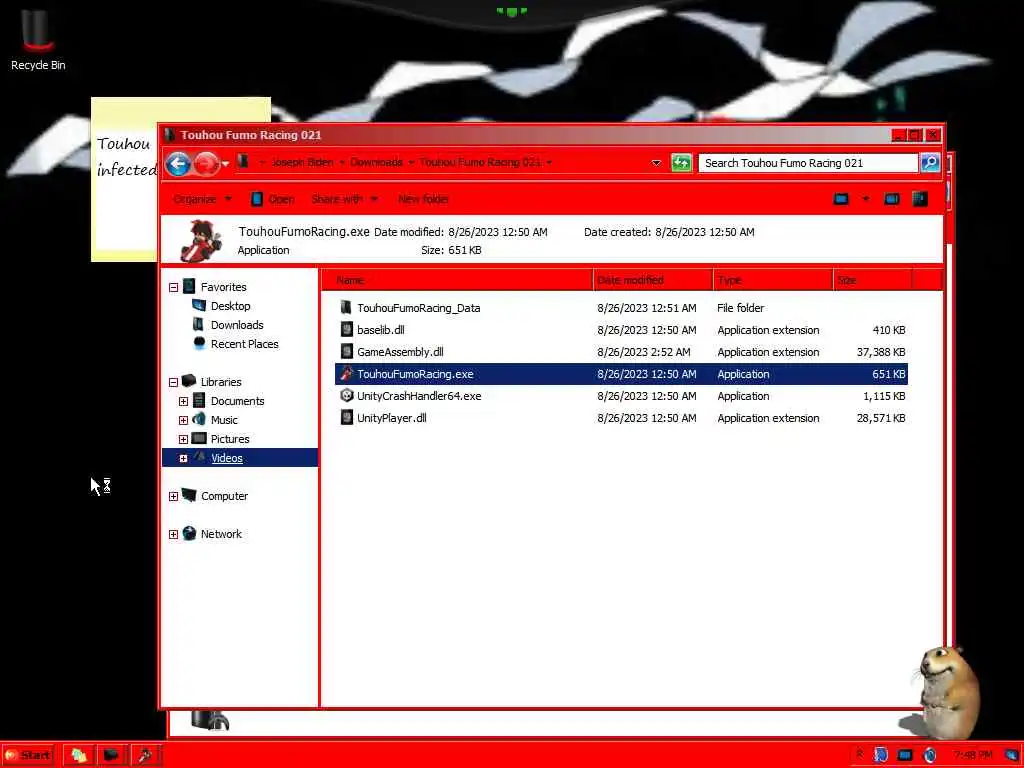The image size is (1024, 768).
Task: Expand the Music library node
Action: (184, 421)
